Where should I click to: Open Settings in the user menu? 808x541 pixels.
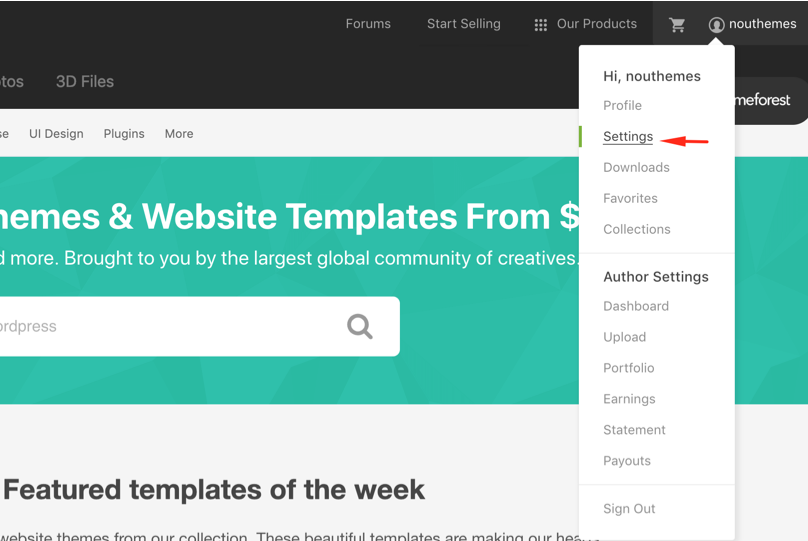tap(628, 137)
